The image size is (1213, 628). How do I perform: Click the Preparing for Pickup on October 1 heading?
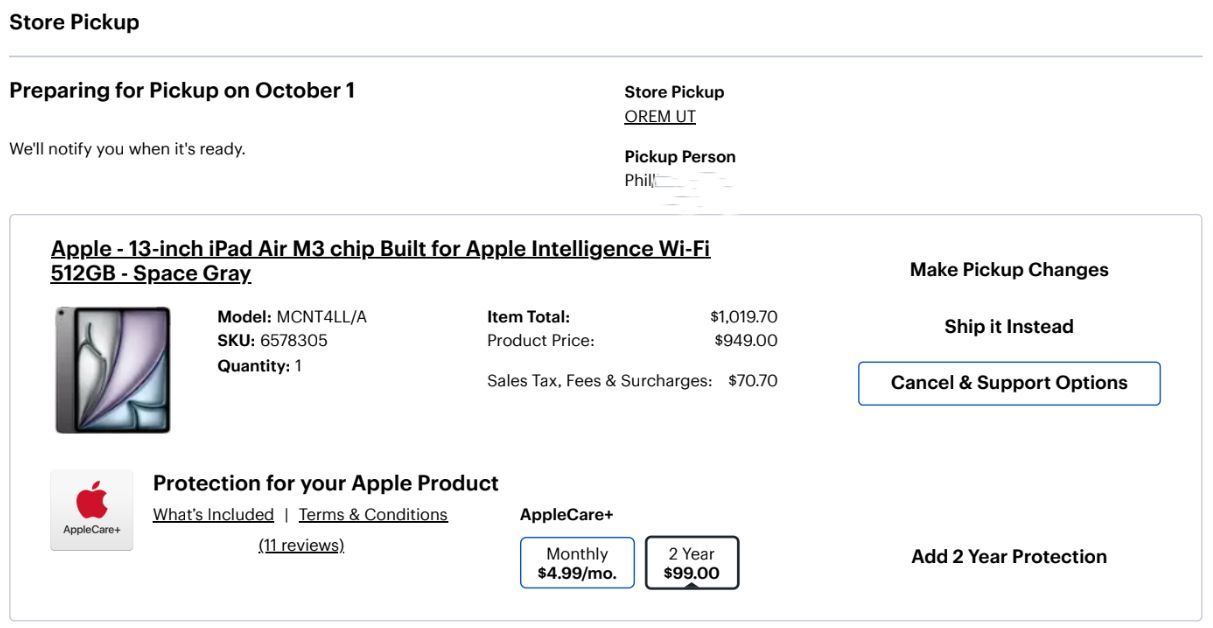182,90
